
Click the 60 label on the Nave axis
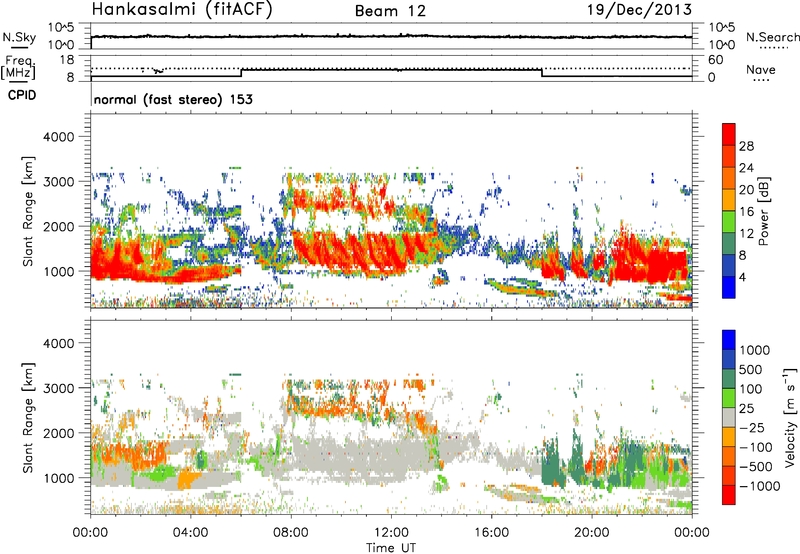[x=715, y=60]
